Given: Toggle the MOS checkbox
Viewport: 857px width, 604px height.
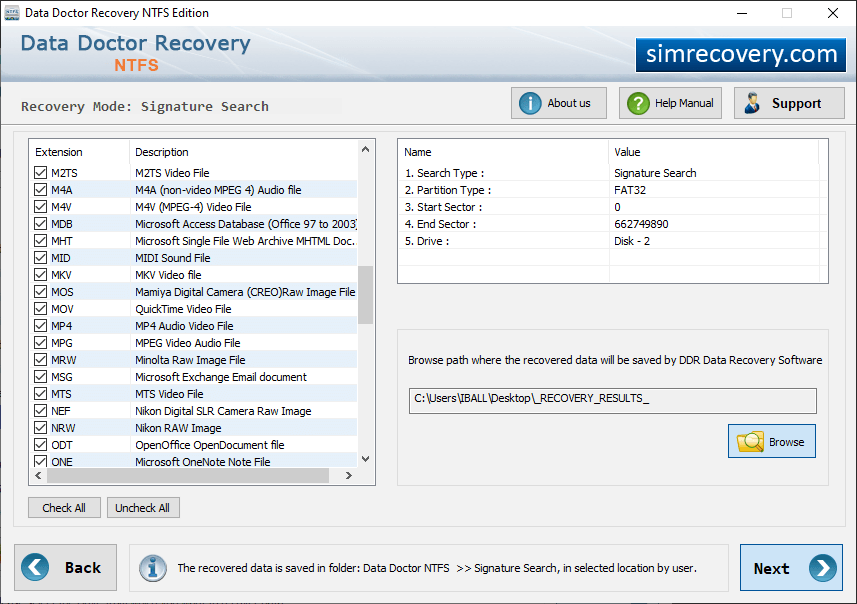Looking at the screenshot, I should pyautogui.click(x=40, y=291).
